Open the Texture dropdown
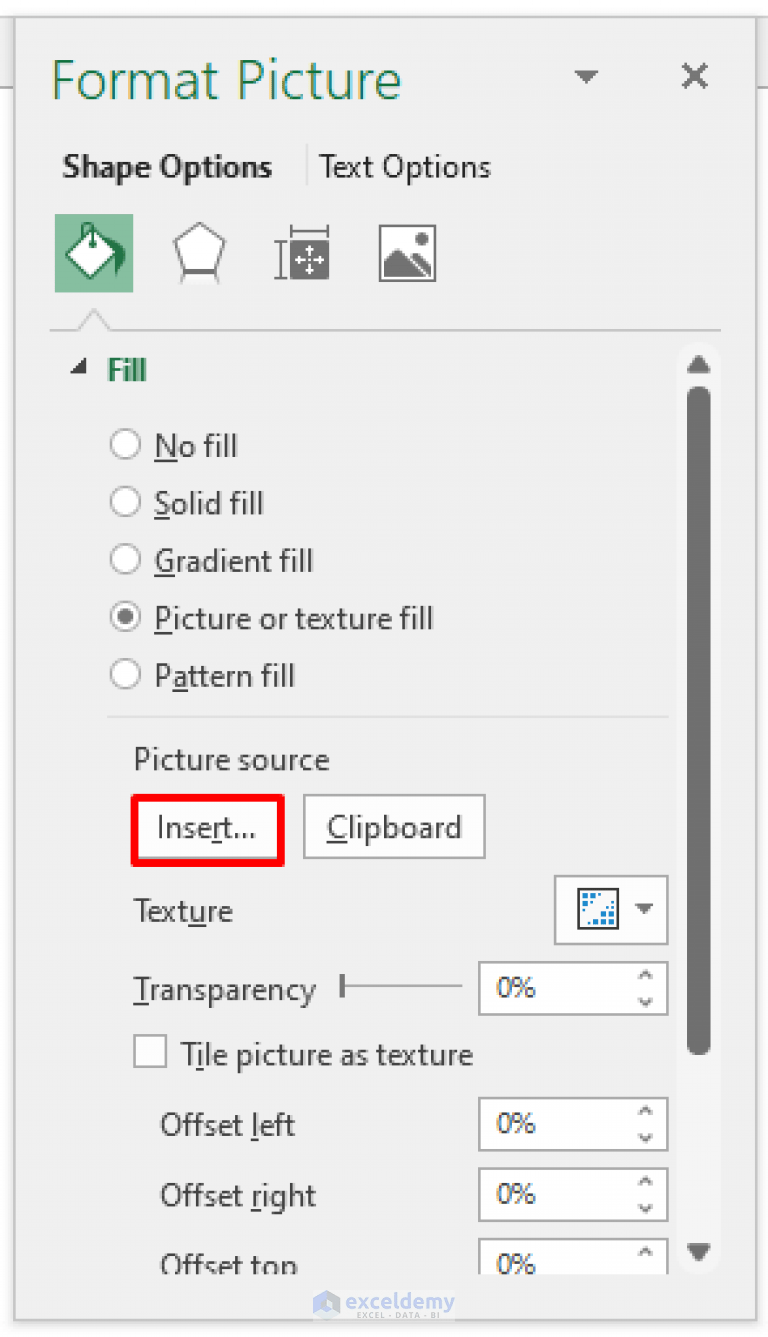The width and height of the screenshot is (768, 1337). pos(644,910)
